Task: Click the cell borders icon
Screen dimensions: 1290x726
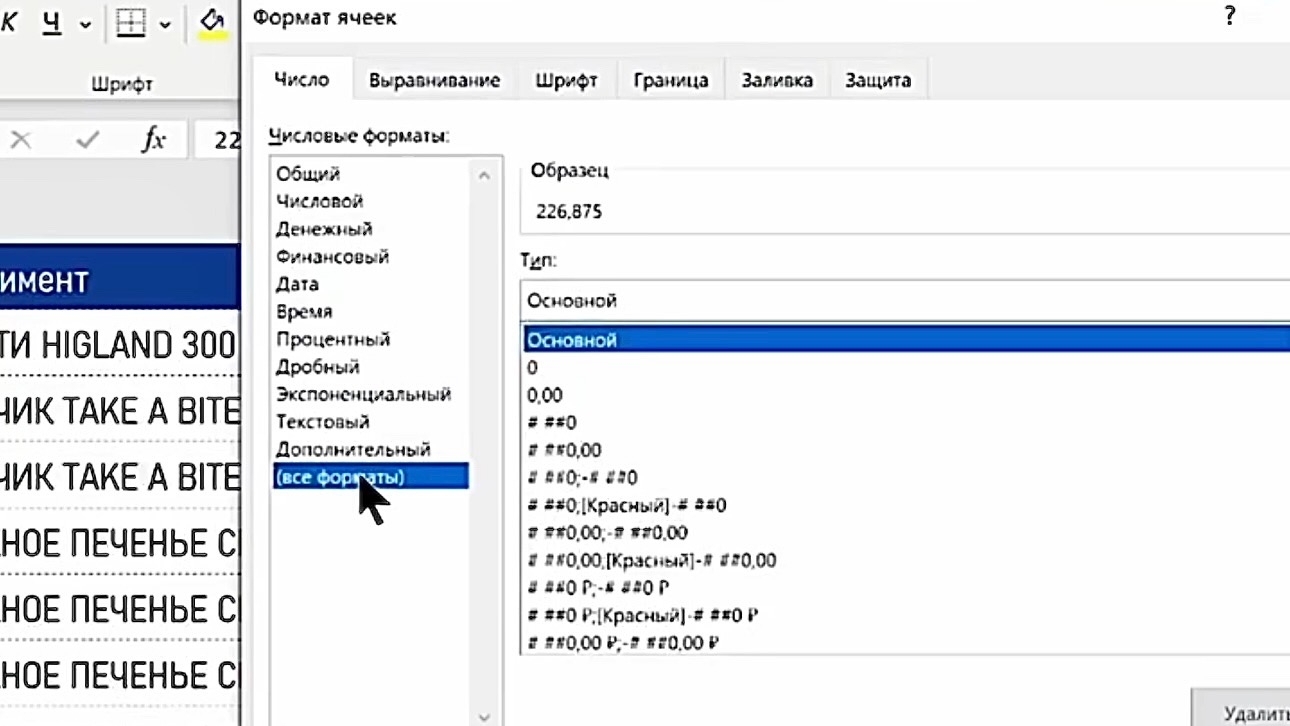Action: click(131, 23)
